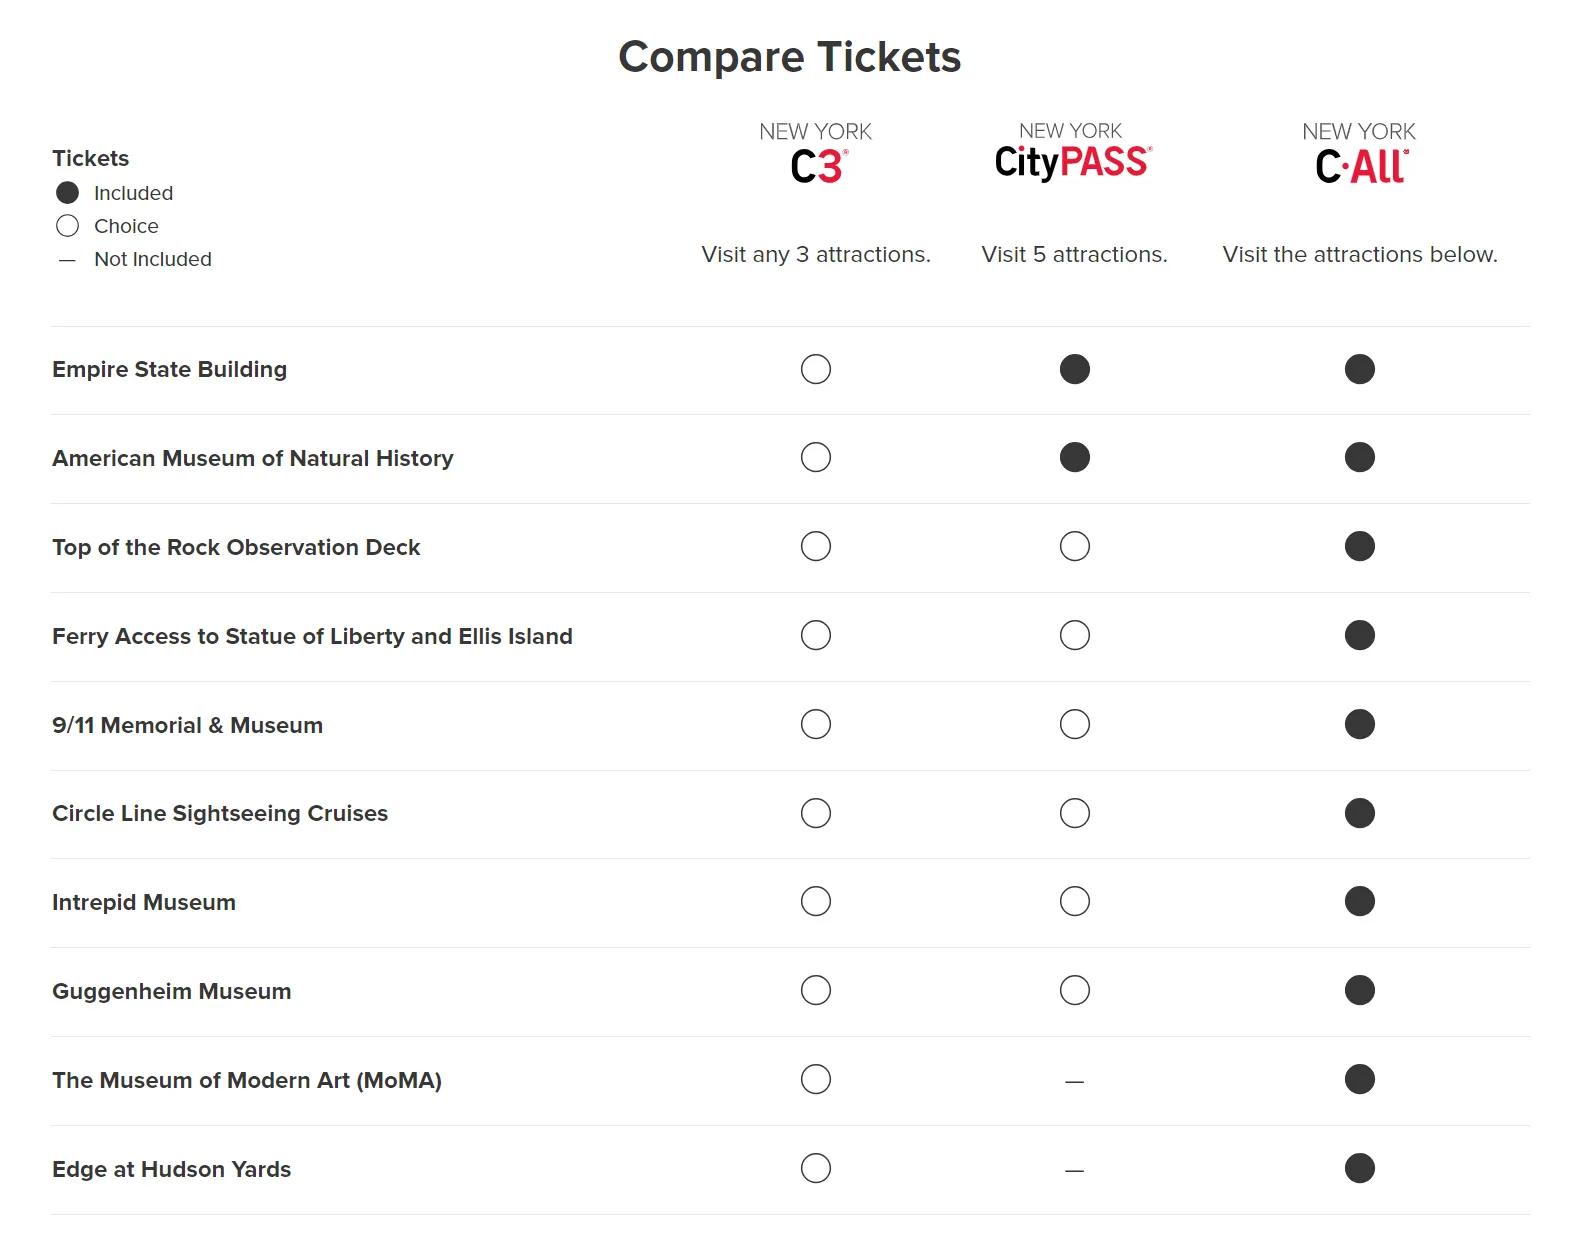1578x1253 pixels.
Task: Click the New York C-All logo
Action: [x=1359, y=154]
